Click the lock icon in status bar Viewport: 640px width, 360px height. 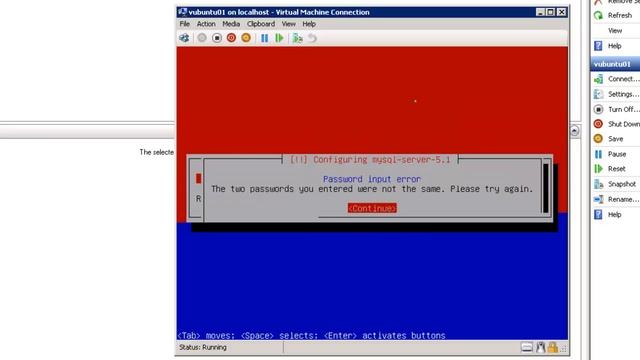553,347
